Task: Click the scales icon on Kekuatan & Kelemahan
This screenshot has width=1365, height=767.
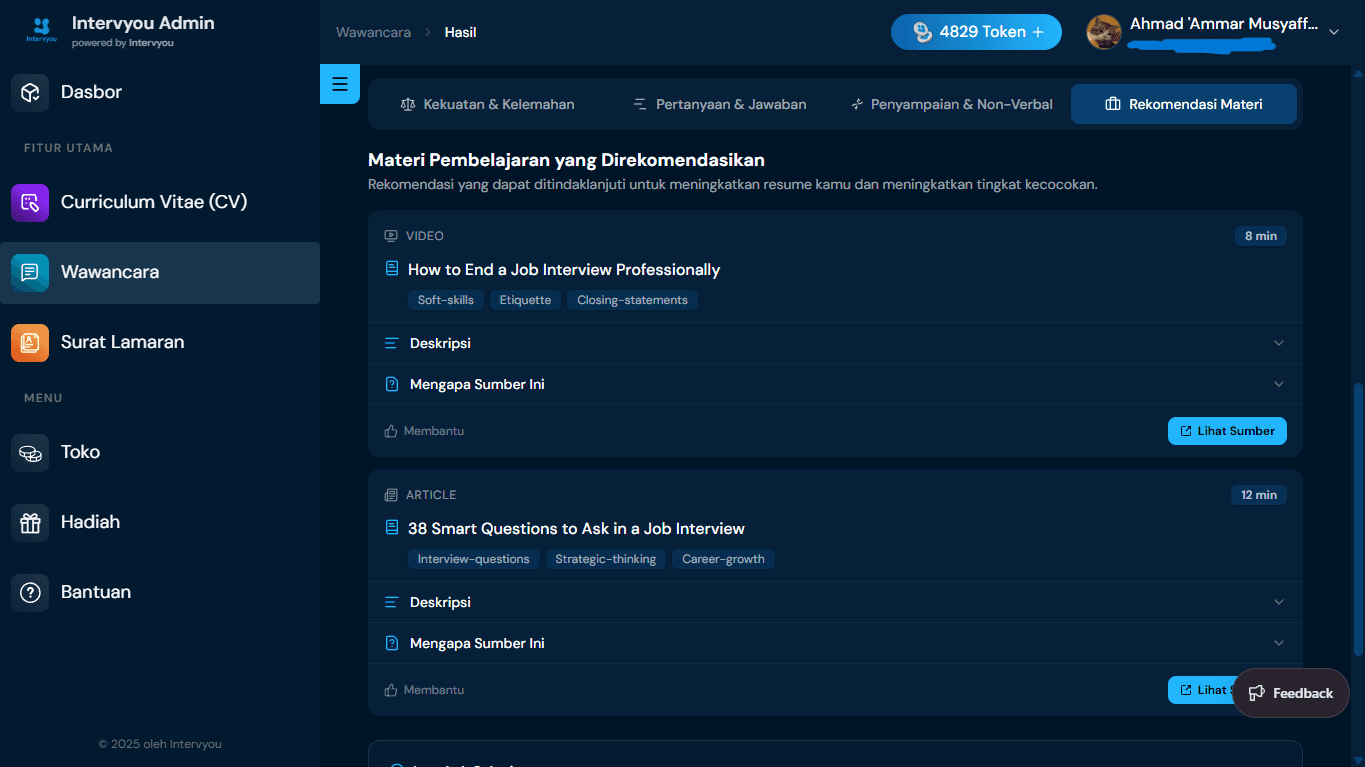Action: pyautogui.click(x=407, y=104)
